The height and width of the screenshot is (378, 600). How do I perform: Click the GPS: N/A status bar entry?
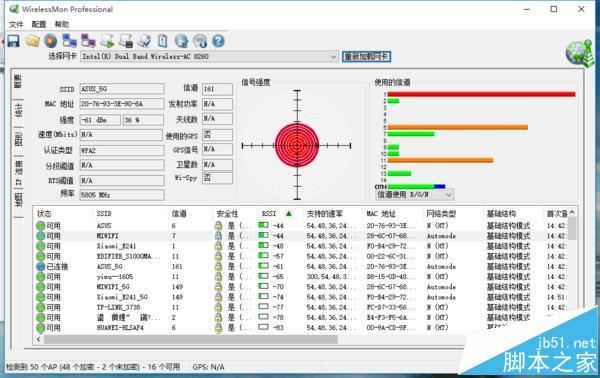(208, 367)
